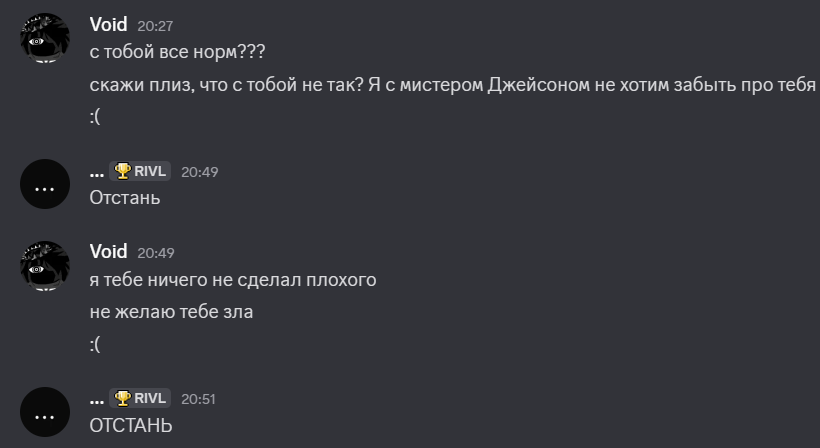Click the message "не желаю тебе зла"
Image resolution: width=820 pixels, height=448 pixels.
click(171, 312)
